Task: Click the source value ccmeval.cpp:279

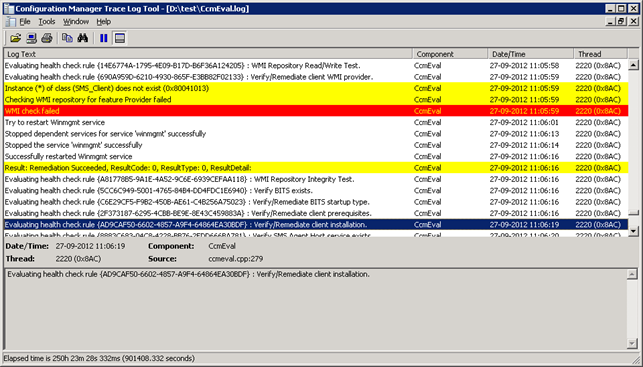Action: pos(235,259)
